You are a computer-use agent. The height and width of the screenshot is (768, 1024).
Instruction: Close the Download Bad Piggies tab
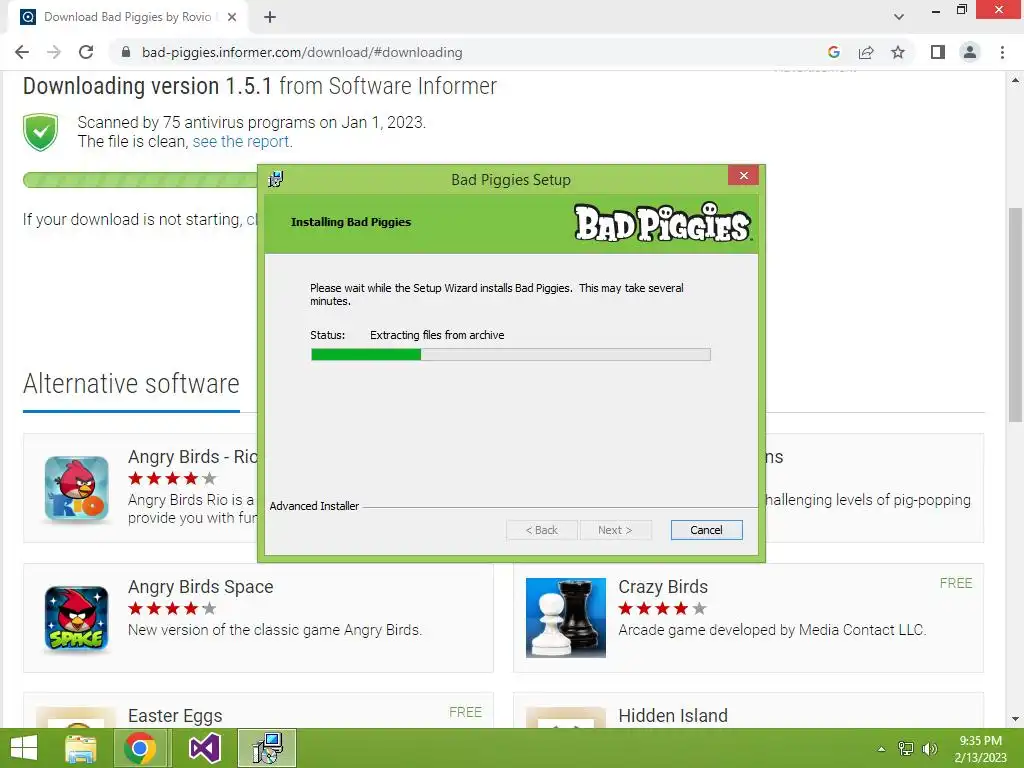pos(232,17)
